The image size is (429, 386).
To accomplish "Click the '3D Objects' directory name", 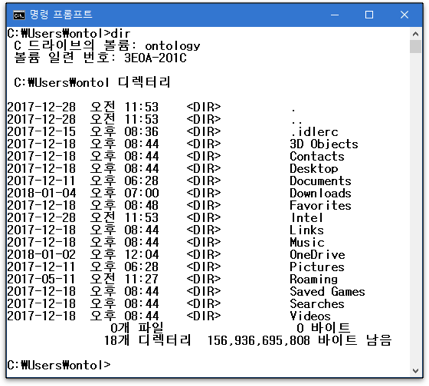I will 324,144.
